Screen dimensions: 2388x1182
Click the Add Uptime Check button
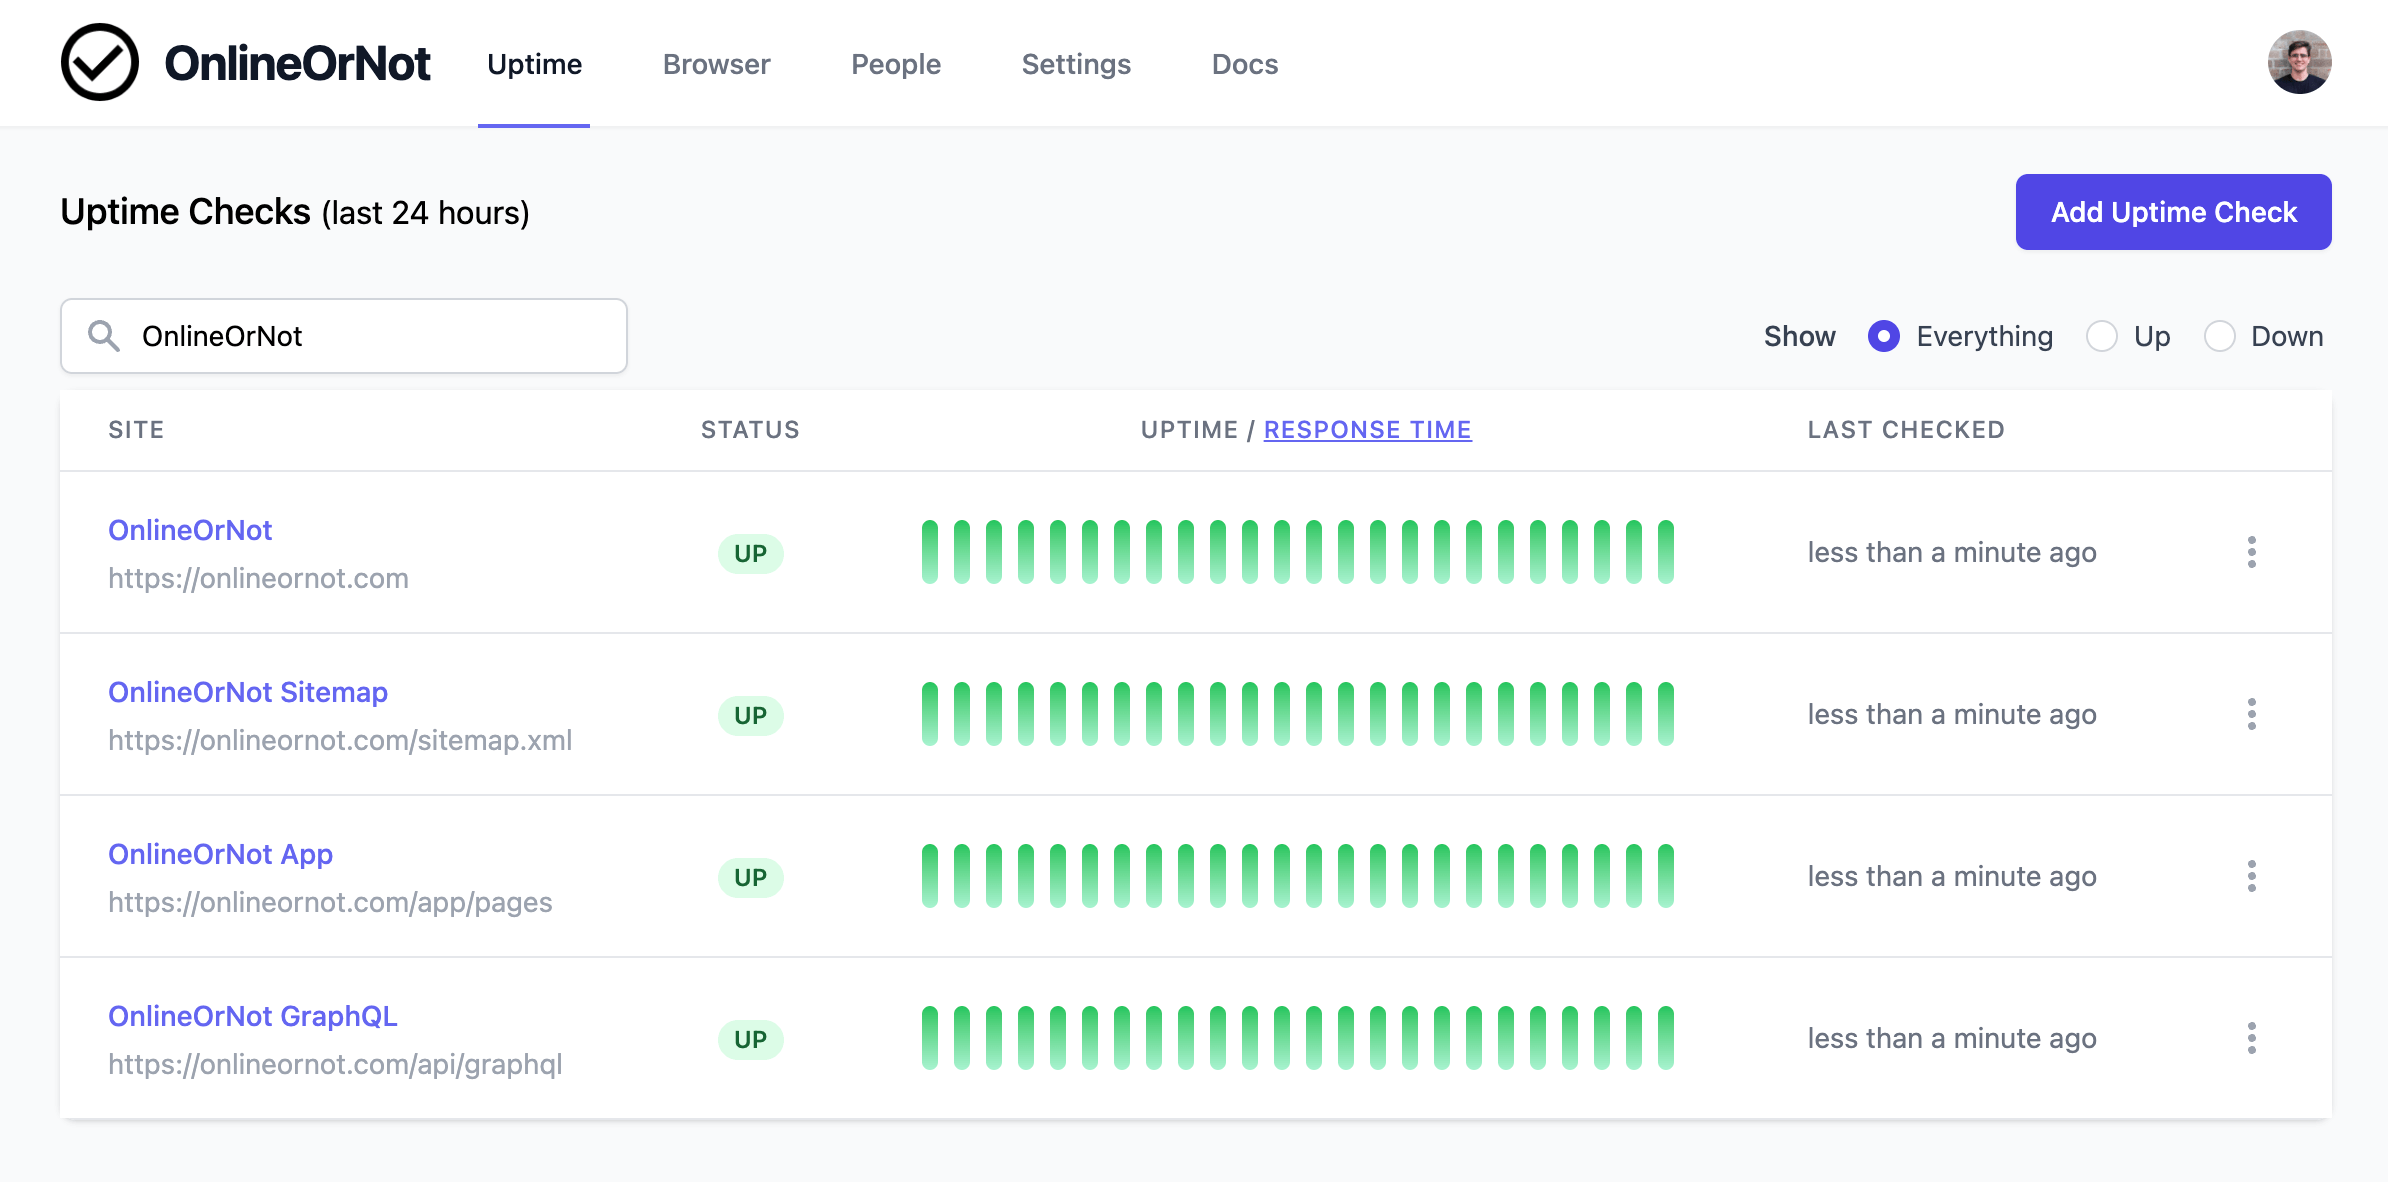(x=2173, y=212)
